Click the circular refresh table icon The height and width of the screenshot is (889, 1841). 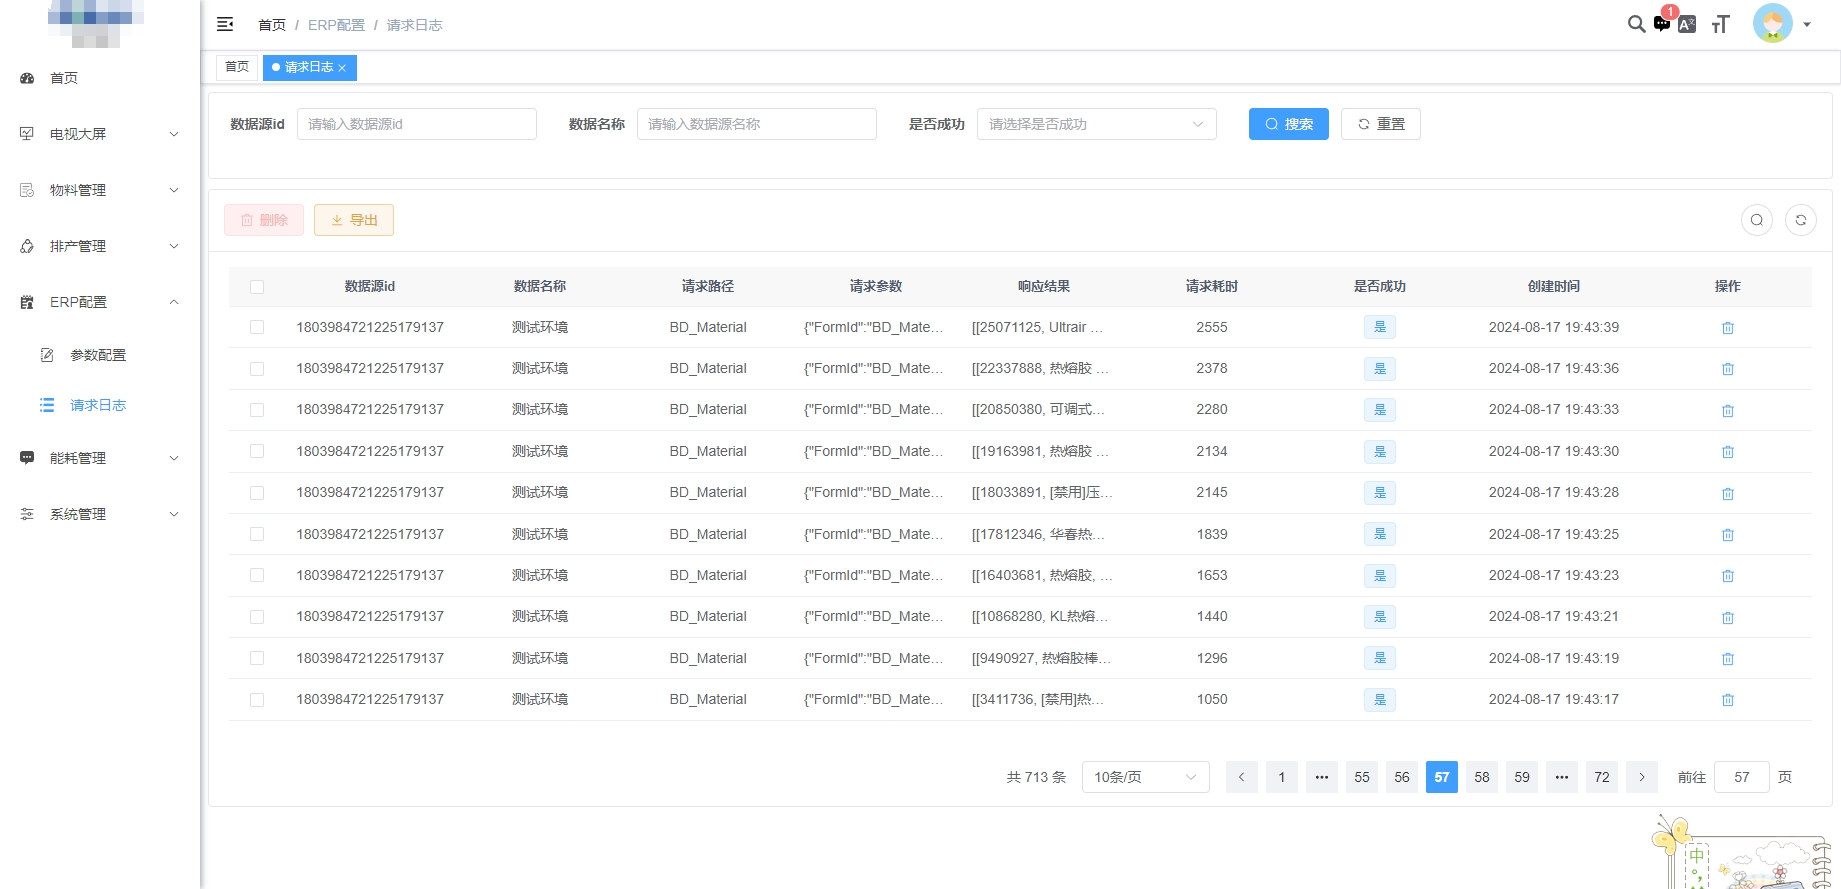coord(1800,220)
